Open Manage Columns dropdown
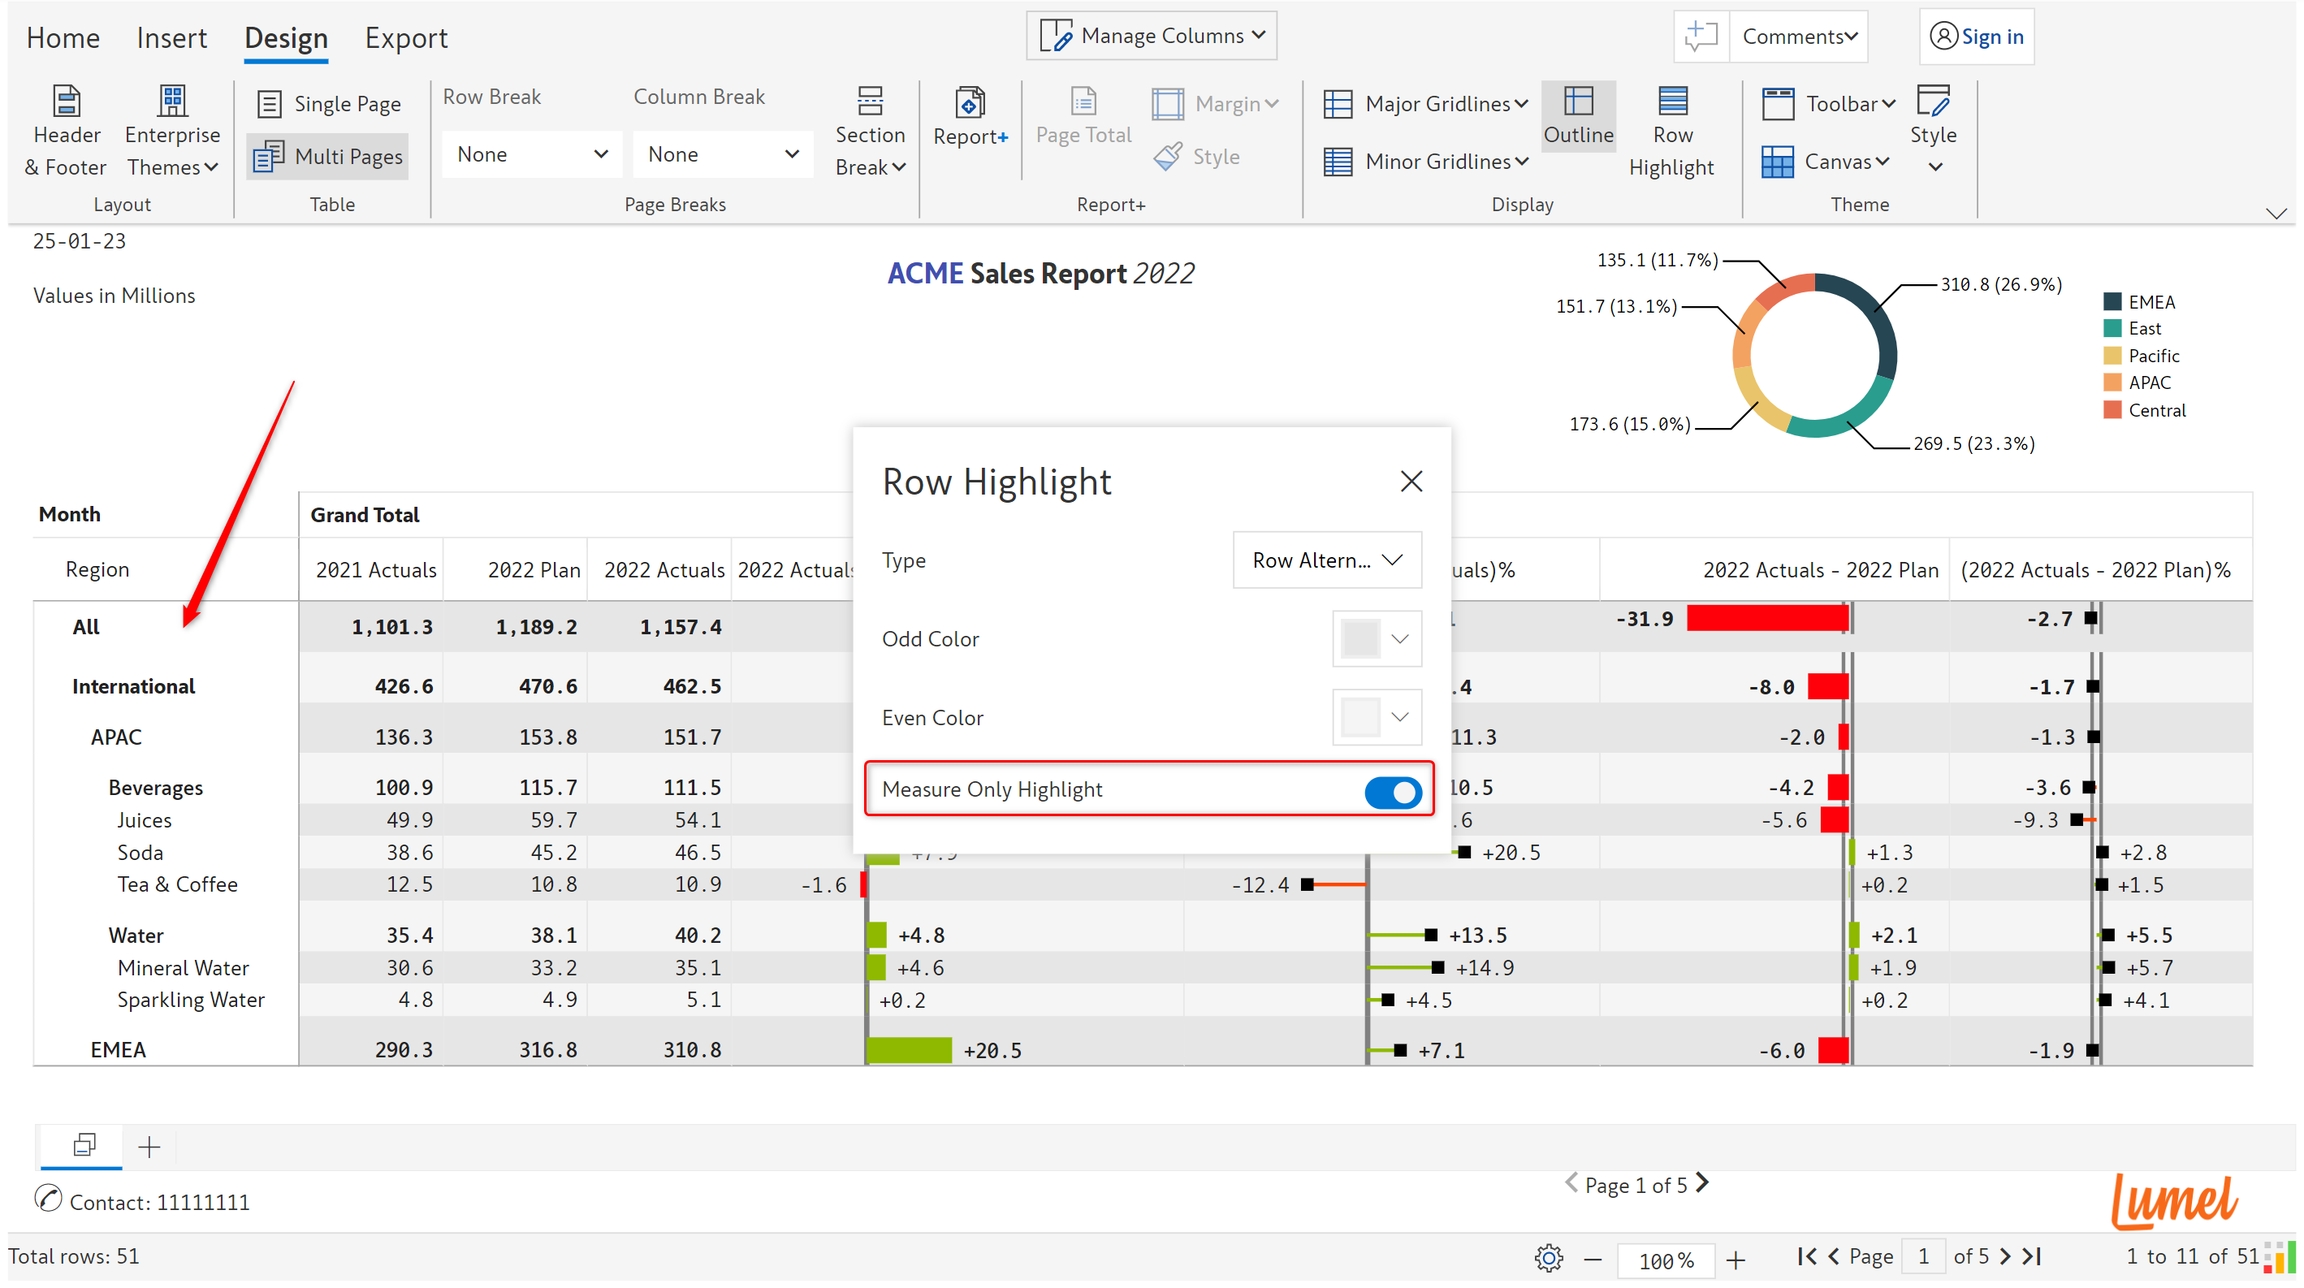Viewport: 2304px width, 1288px height. (1152, 37)
